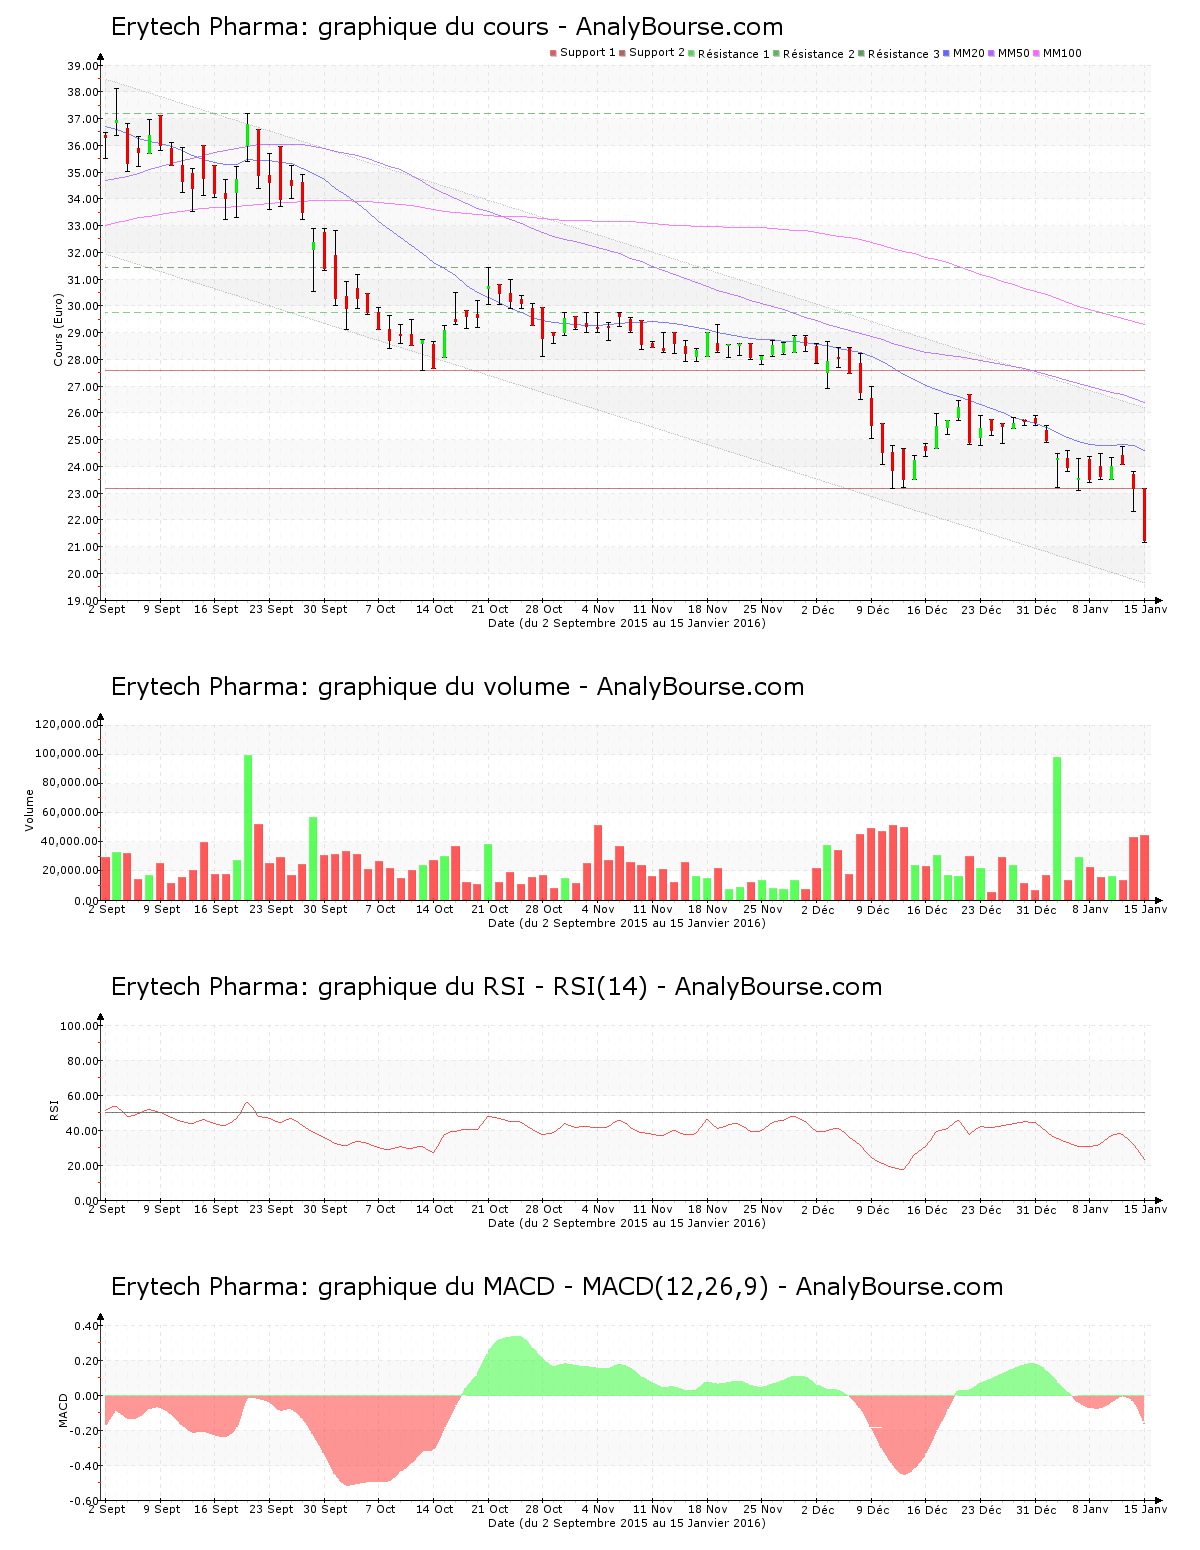Click the last red candlestick on 15 Janv

coord(1144,515)
